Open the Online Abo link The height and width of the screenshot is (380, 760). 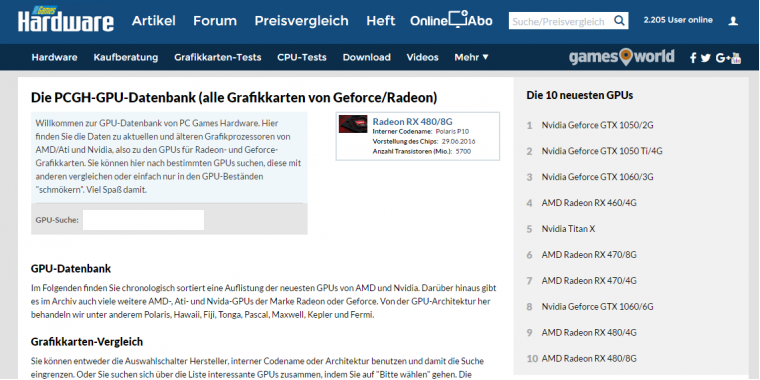(x=451, y=20)
